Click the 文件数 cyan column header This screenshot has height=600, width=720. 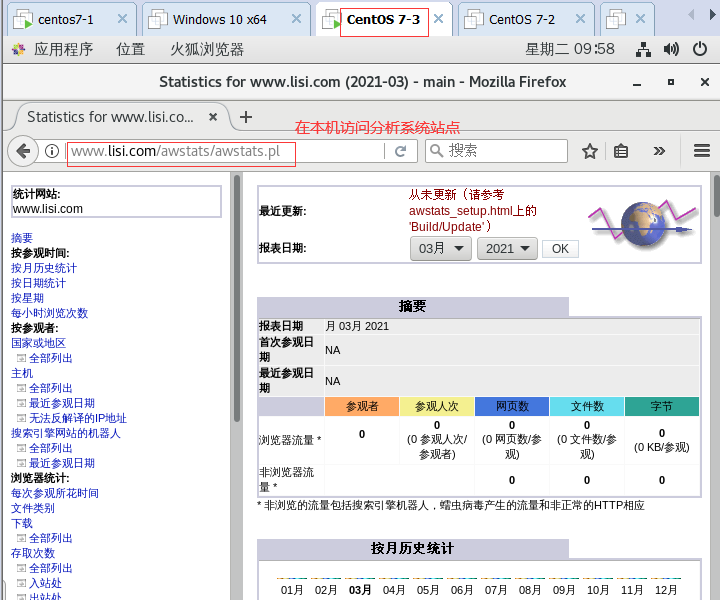pyautogui.click(x=587, y=406)
